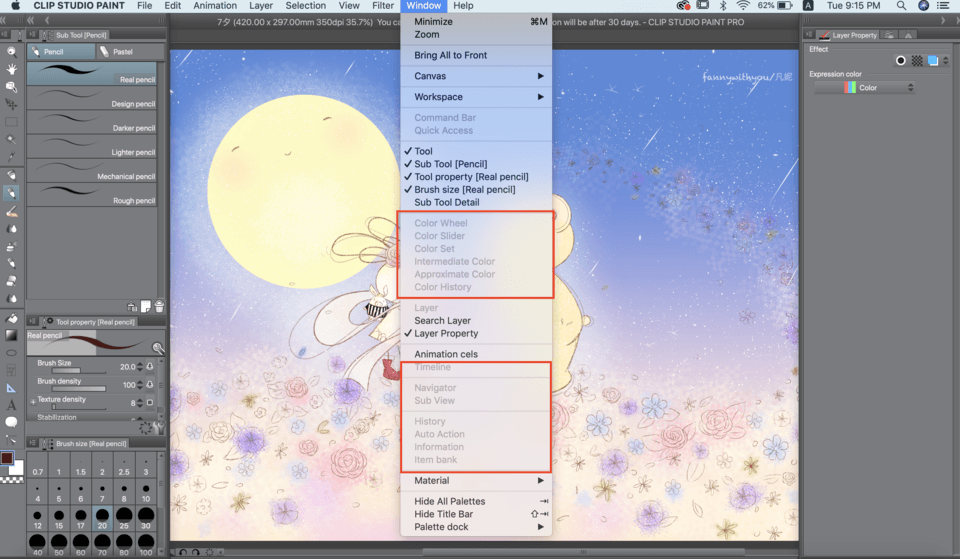
Task: Toggle Texture density checkbox button
Action: 150,402
